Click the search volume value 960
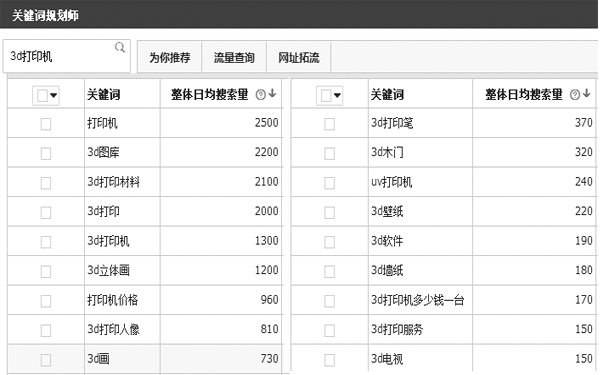The height and width of the screenshot is (375, 600). click(x=269, y=299)
